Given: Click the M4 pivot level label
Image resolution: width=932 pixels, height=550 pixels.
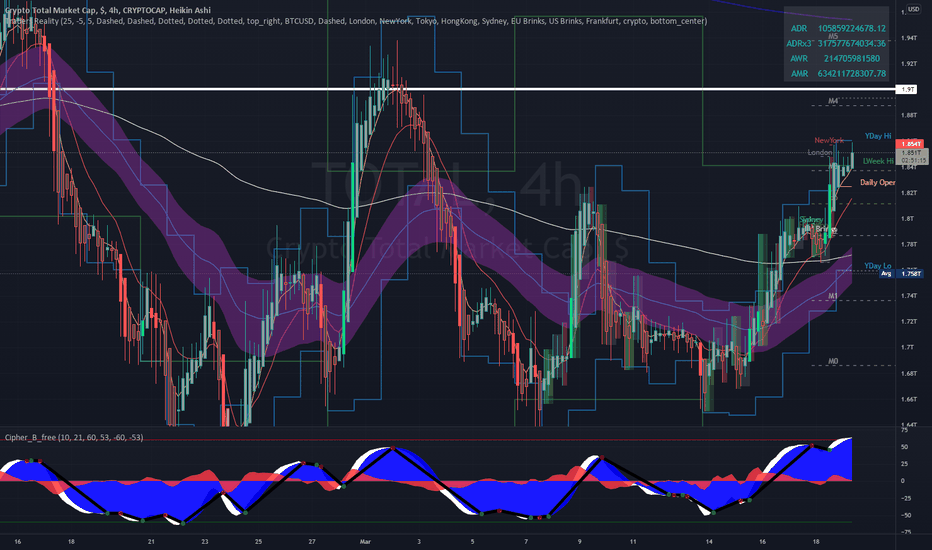Looking at the screenshot, I should (833, 101).
